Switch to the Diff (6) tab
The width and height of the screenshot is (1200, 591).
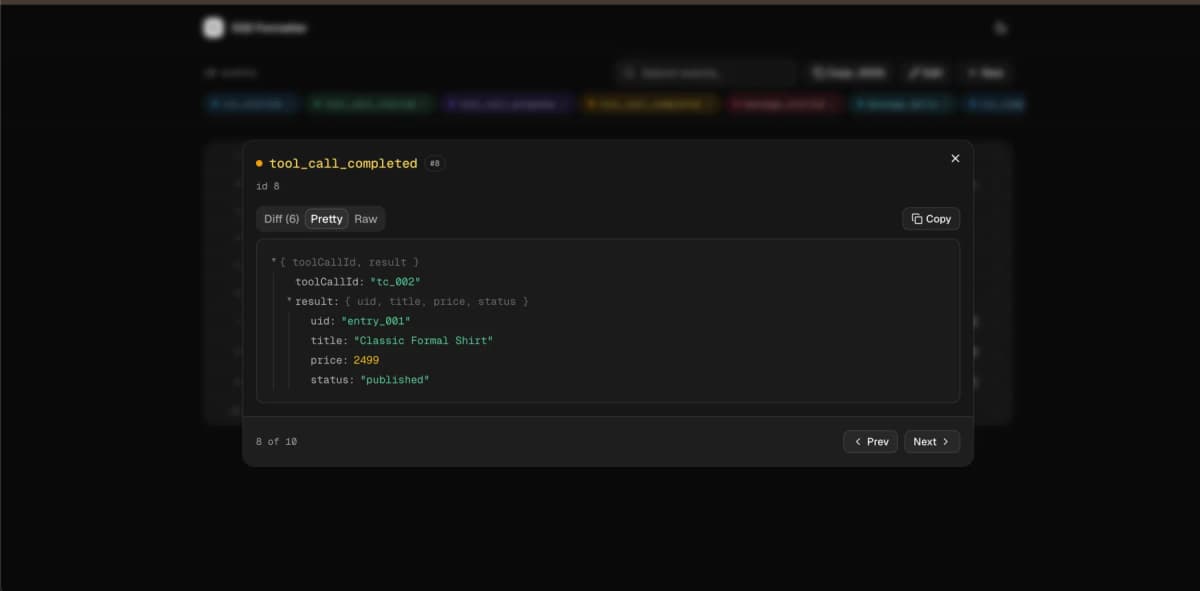(281, 219)
